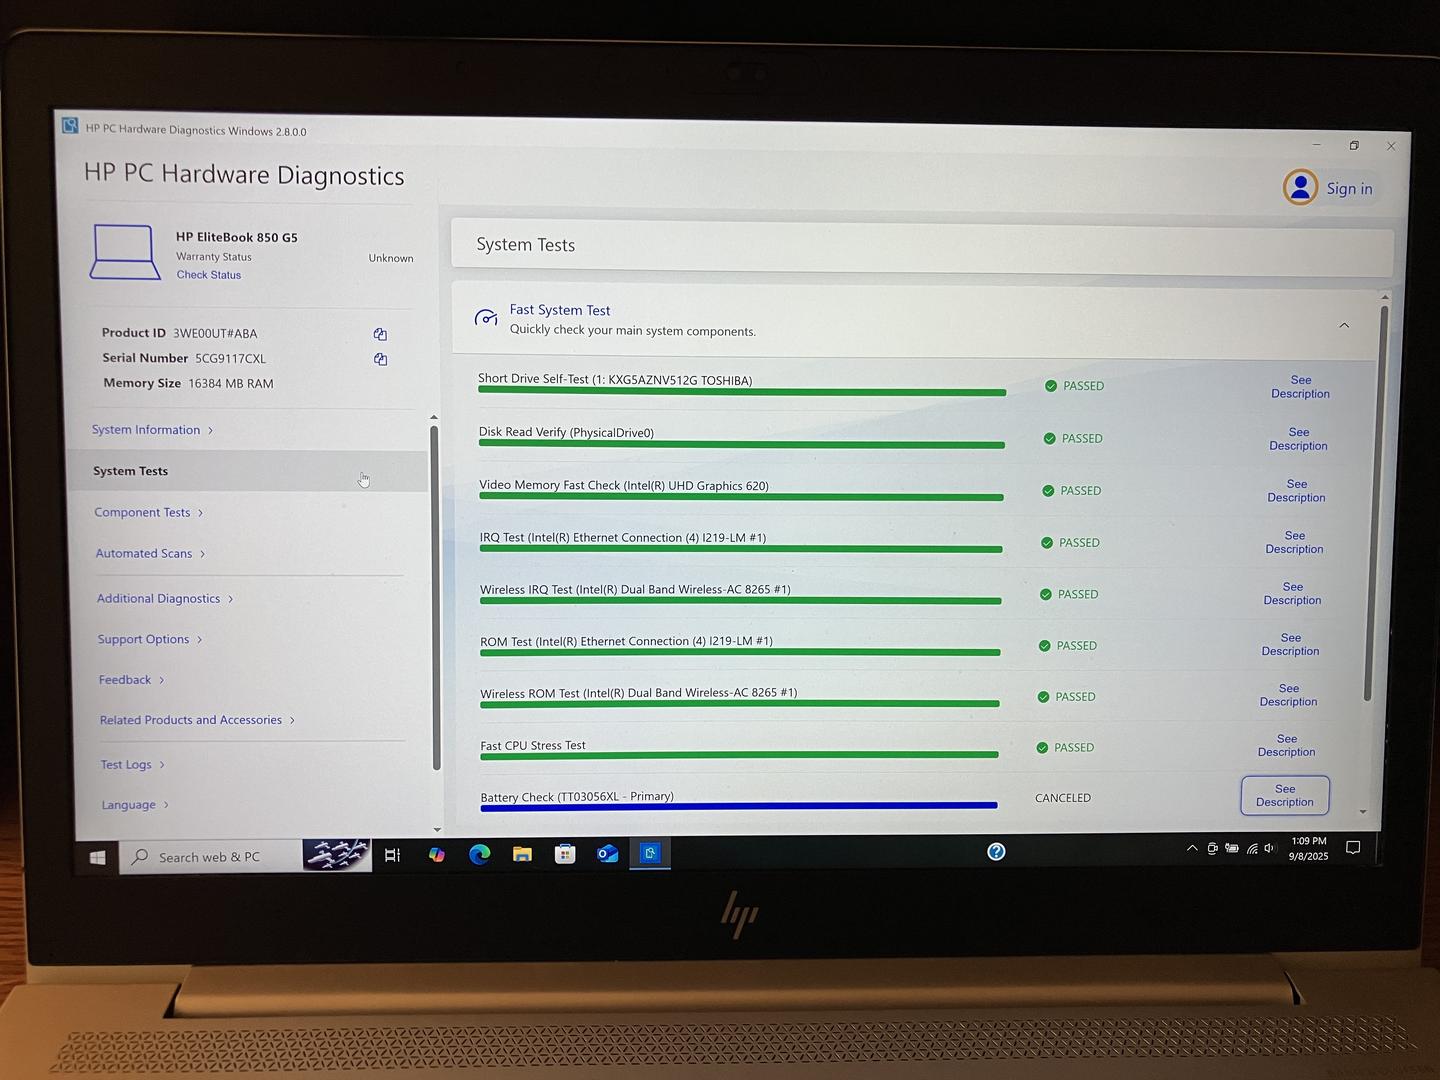Open the Language settings entry
1440x1080 pixels.
tap(135, 805)
